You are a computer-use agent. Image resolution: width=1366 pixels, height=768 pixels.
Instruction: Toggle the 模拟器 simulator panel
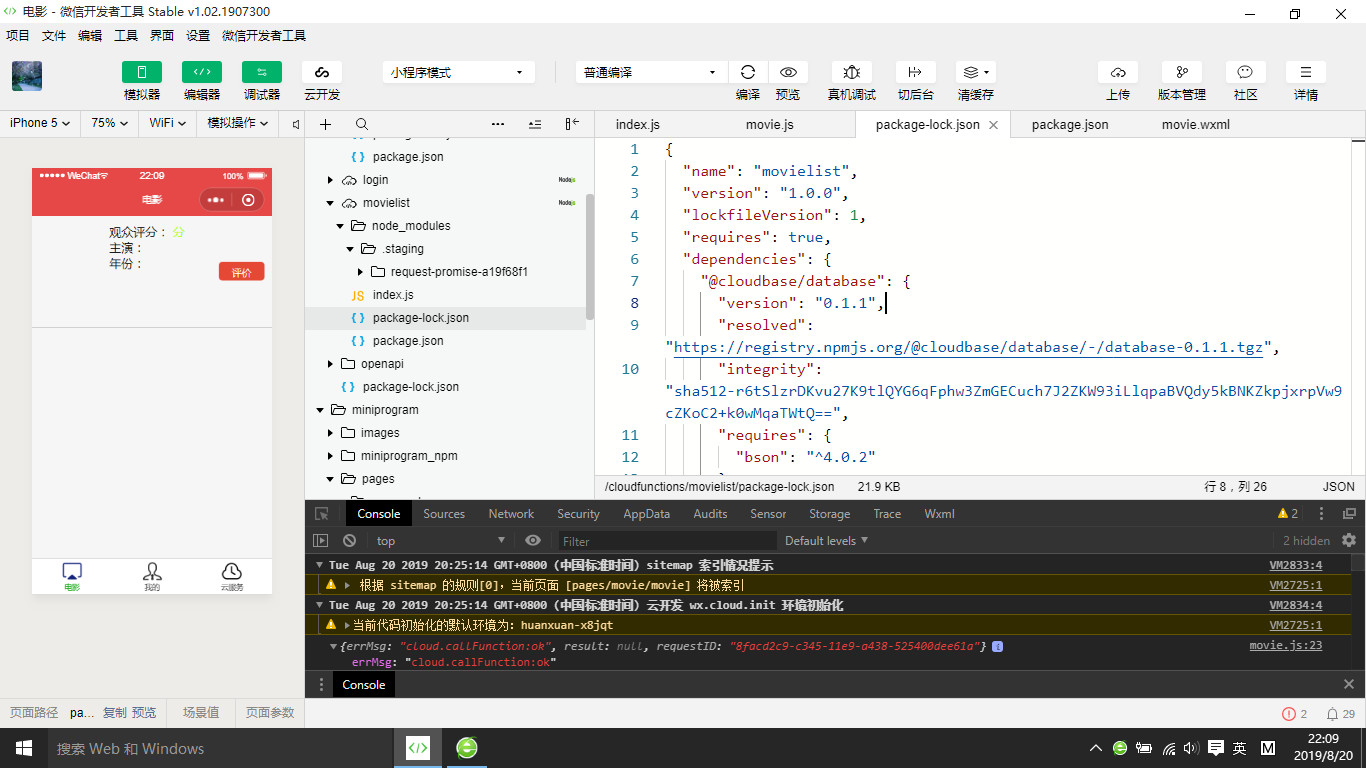(142, 72)
